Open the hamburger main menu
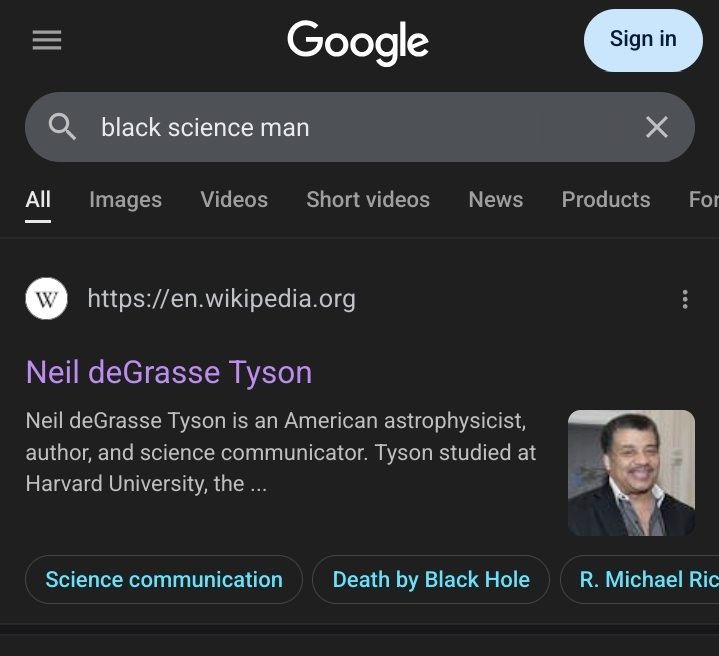 (x=47, y=40)
